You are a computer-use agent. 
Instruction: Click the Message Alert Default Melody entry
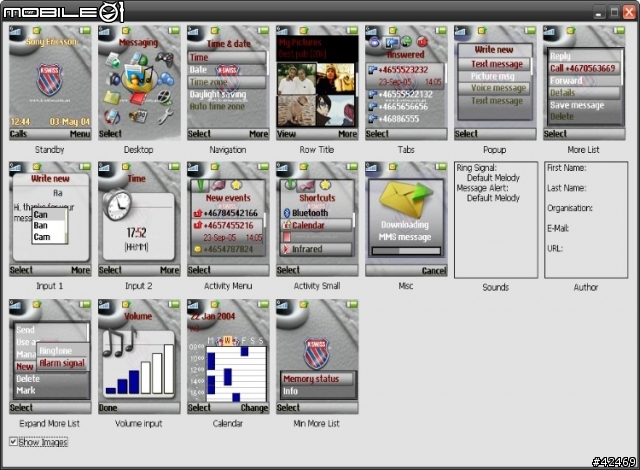coord(493,198)
